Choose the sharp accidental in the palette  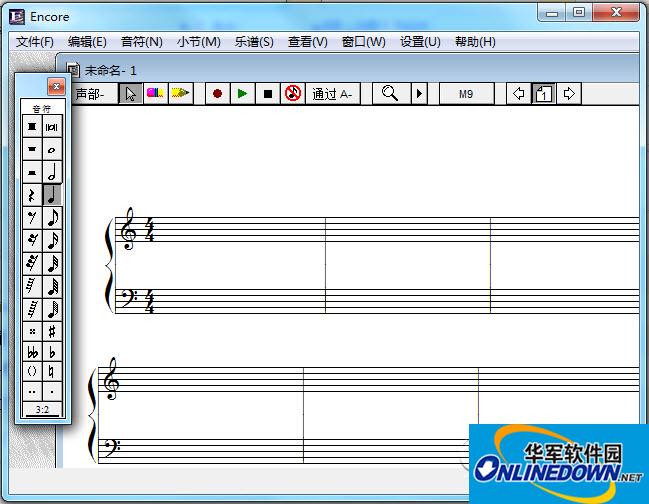click(x=53, y=331)
